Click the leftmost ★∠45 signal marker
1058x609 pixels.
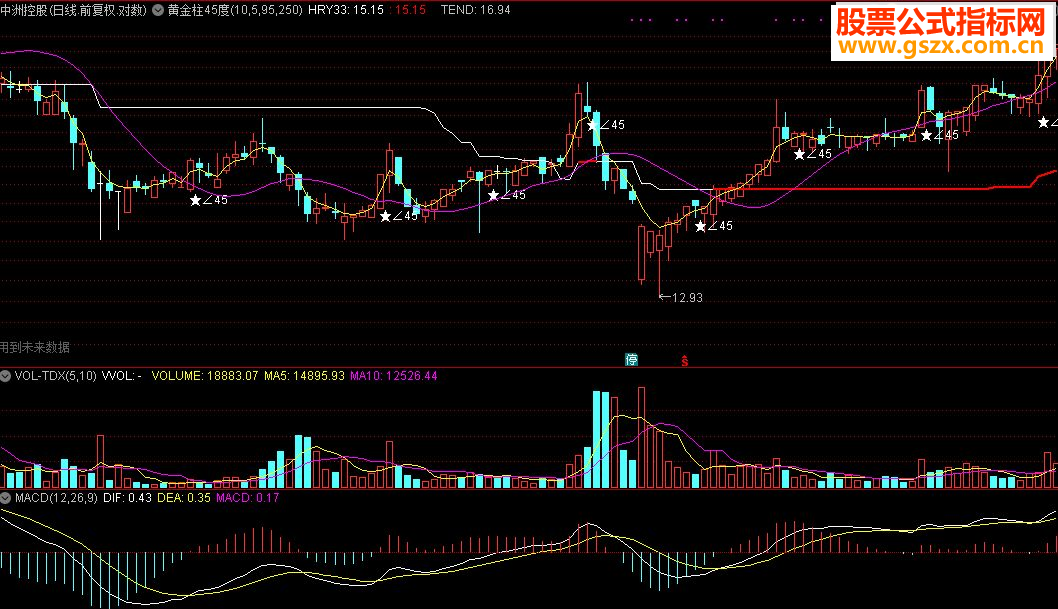pyautogui.click(x=209, y=200)
